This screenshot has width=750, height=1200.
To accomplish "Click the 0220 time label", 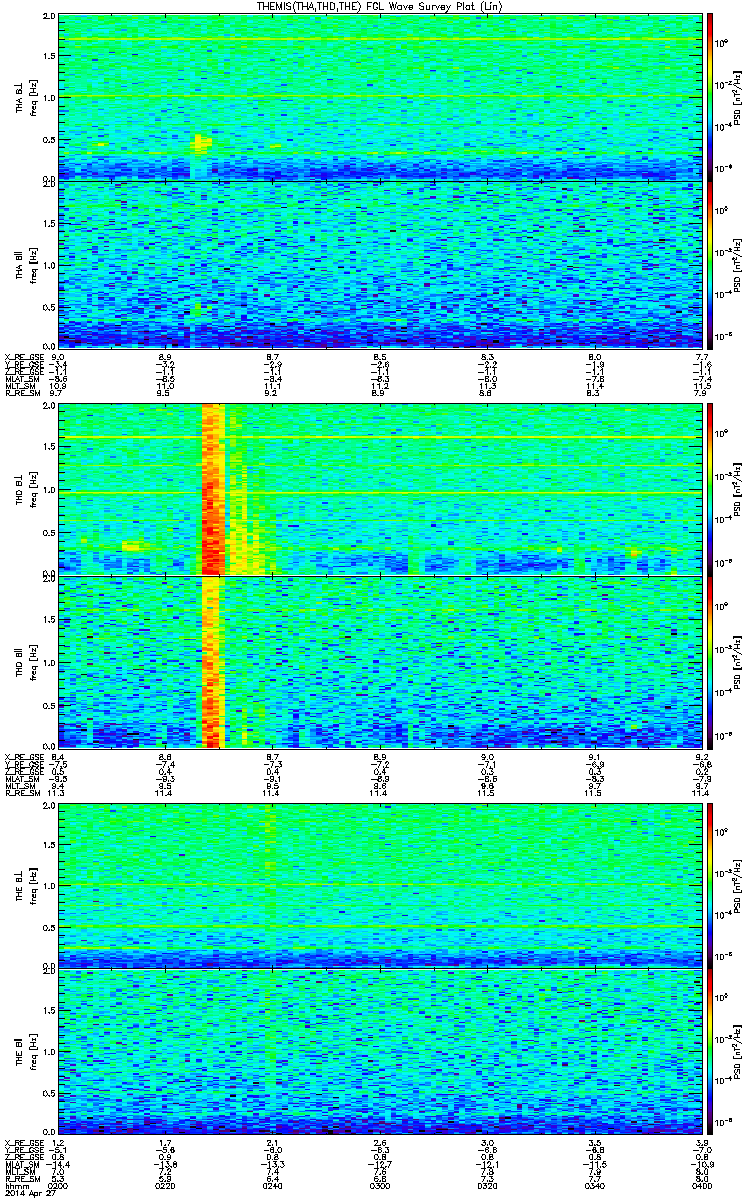I will pyautogui.click(x=166, y=1185).
